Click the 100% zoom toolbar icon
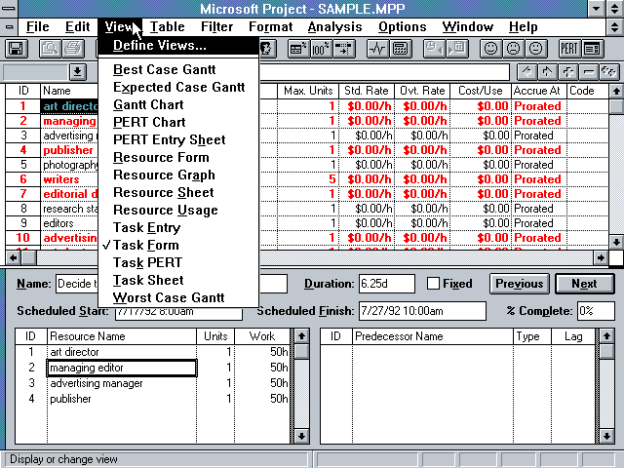The width and height of the screenshot is (624, 468). (x=321, y=48)
